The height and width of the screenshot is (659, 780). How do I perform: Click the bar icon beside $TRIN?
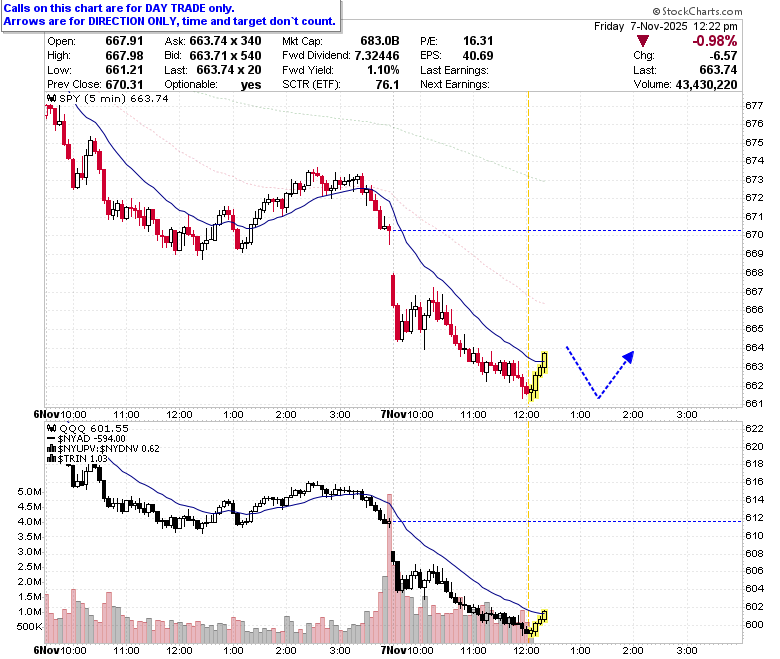point(52,459)
